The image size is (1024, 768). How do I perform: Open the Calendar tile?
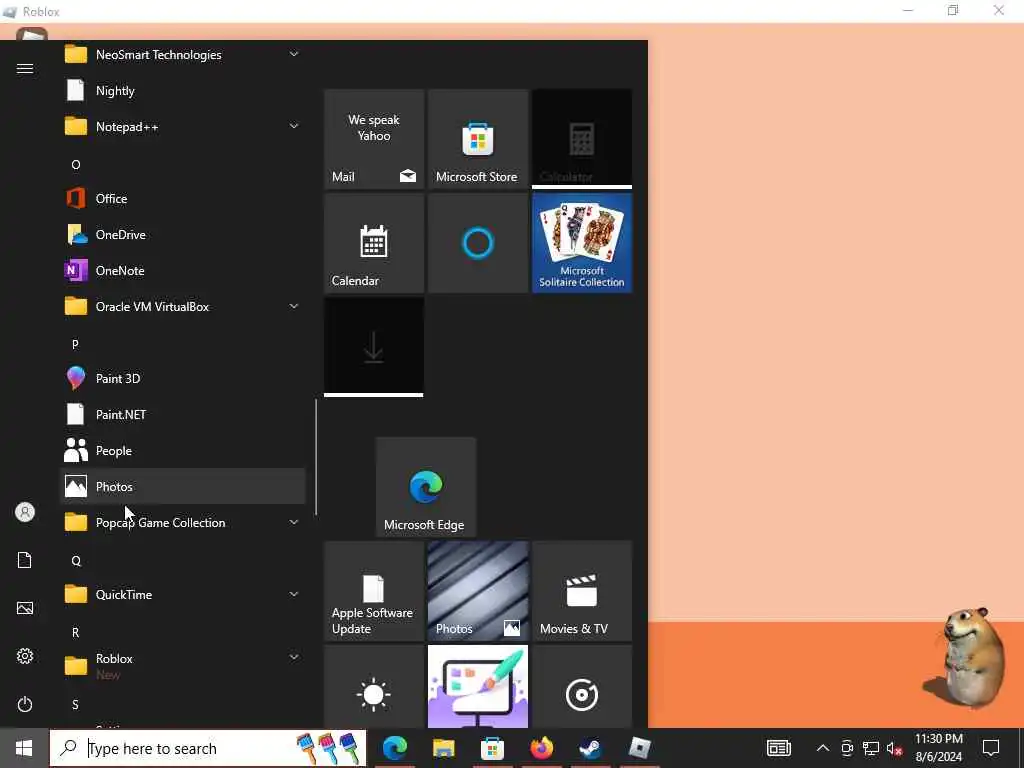coord(374,243)
